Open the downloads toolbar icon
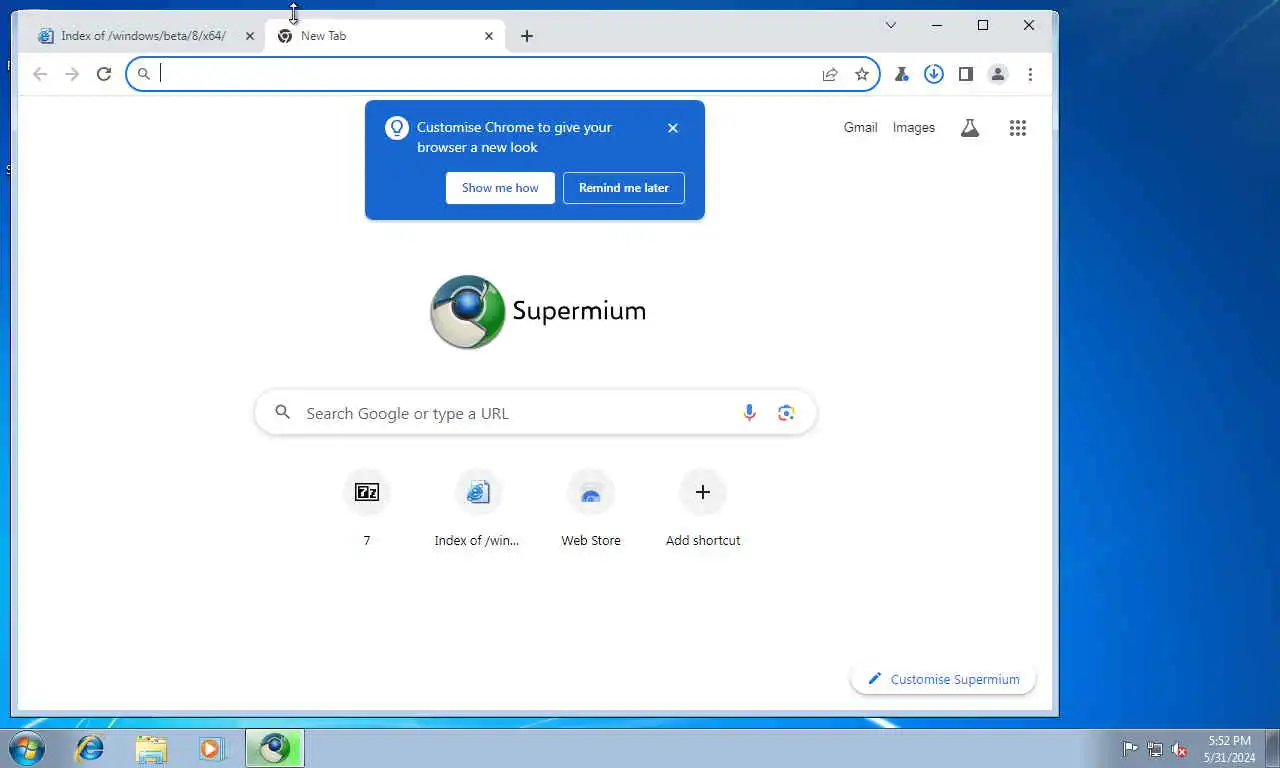The height and width of the screenshot is (768, 1280). point(934,74)
